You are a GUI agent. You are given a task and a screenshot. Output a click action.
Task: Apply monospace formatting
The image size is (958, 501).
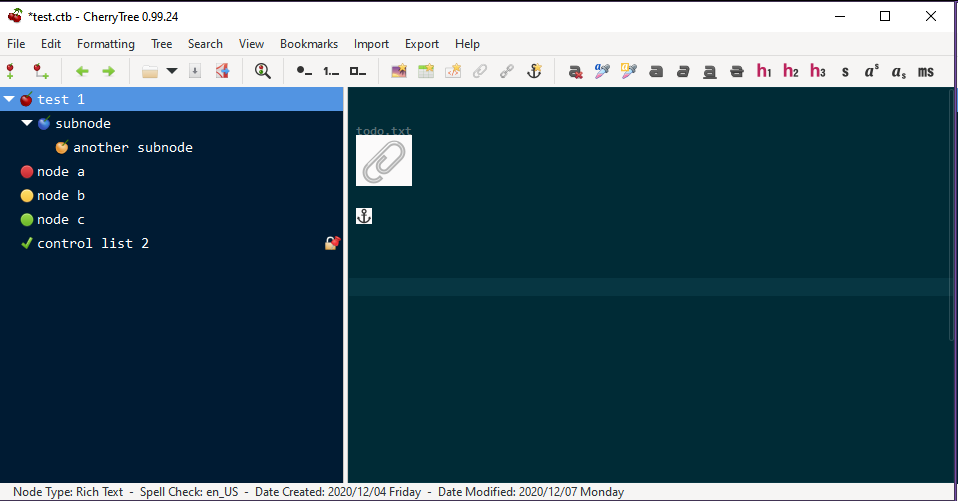[x=926, y=72]
